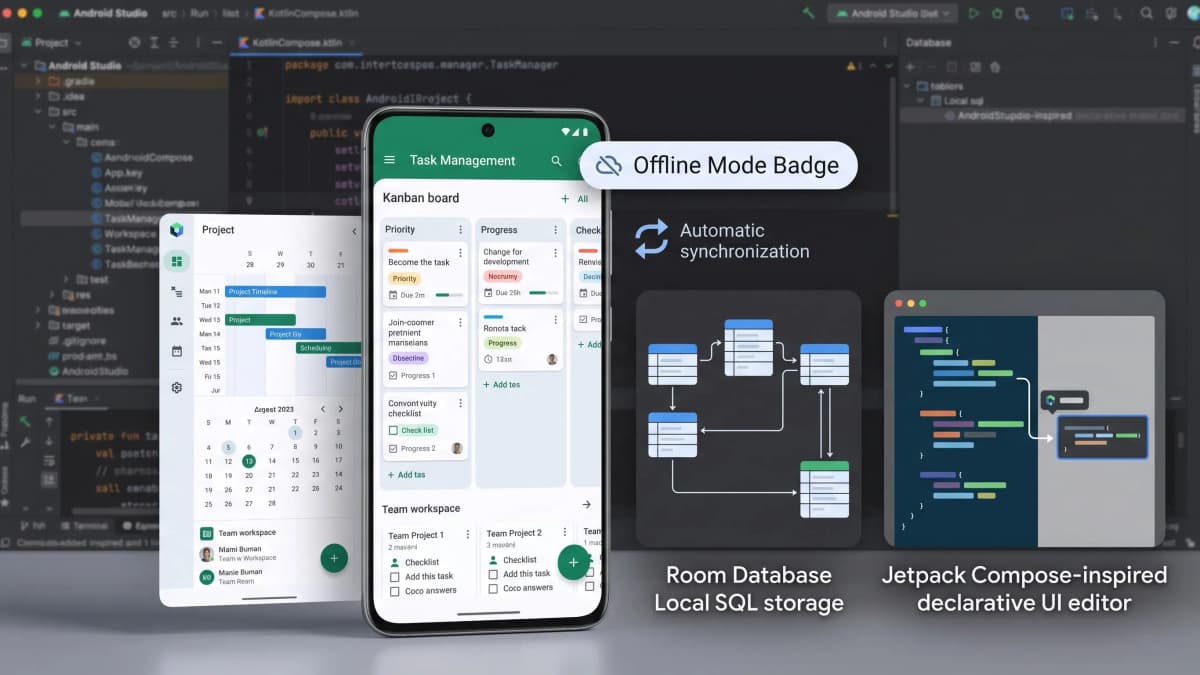Select date 13 in the tablet calendar

click(248, 461)
